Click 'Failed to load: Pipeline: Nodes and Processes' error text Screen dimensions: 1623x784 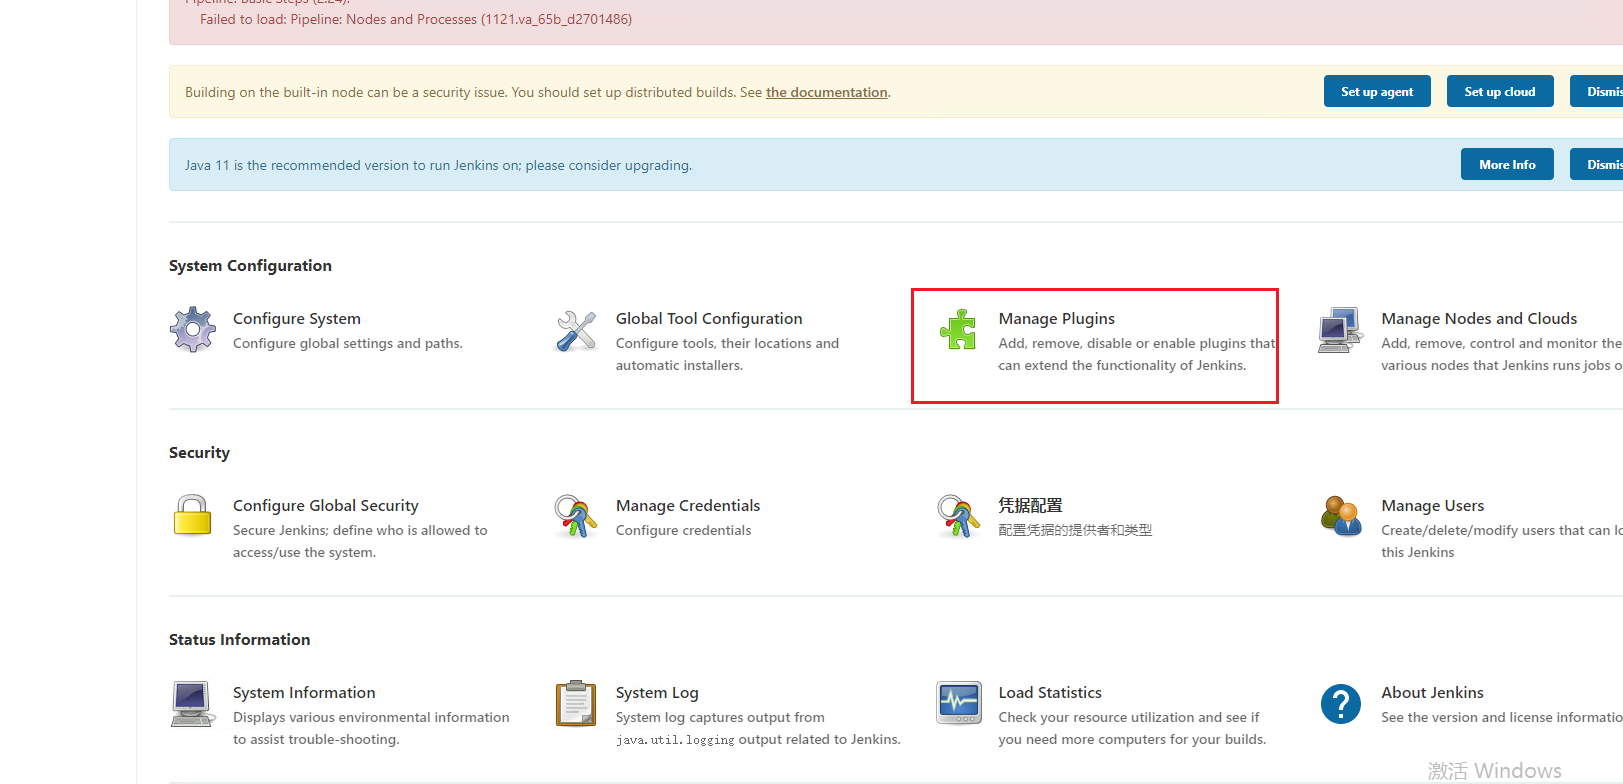pos(416,19)
